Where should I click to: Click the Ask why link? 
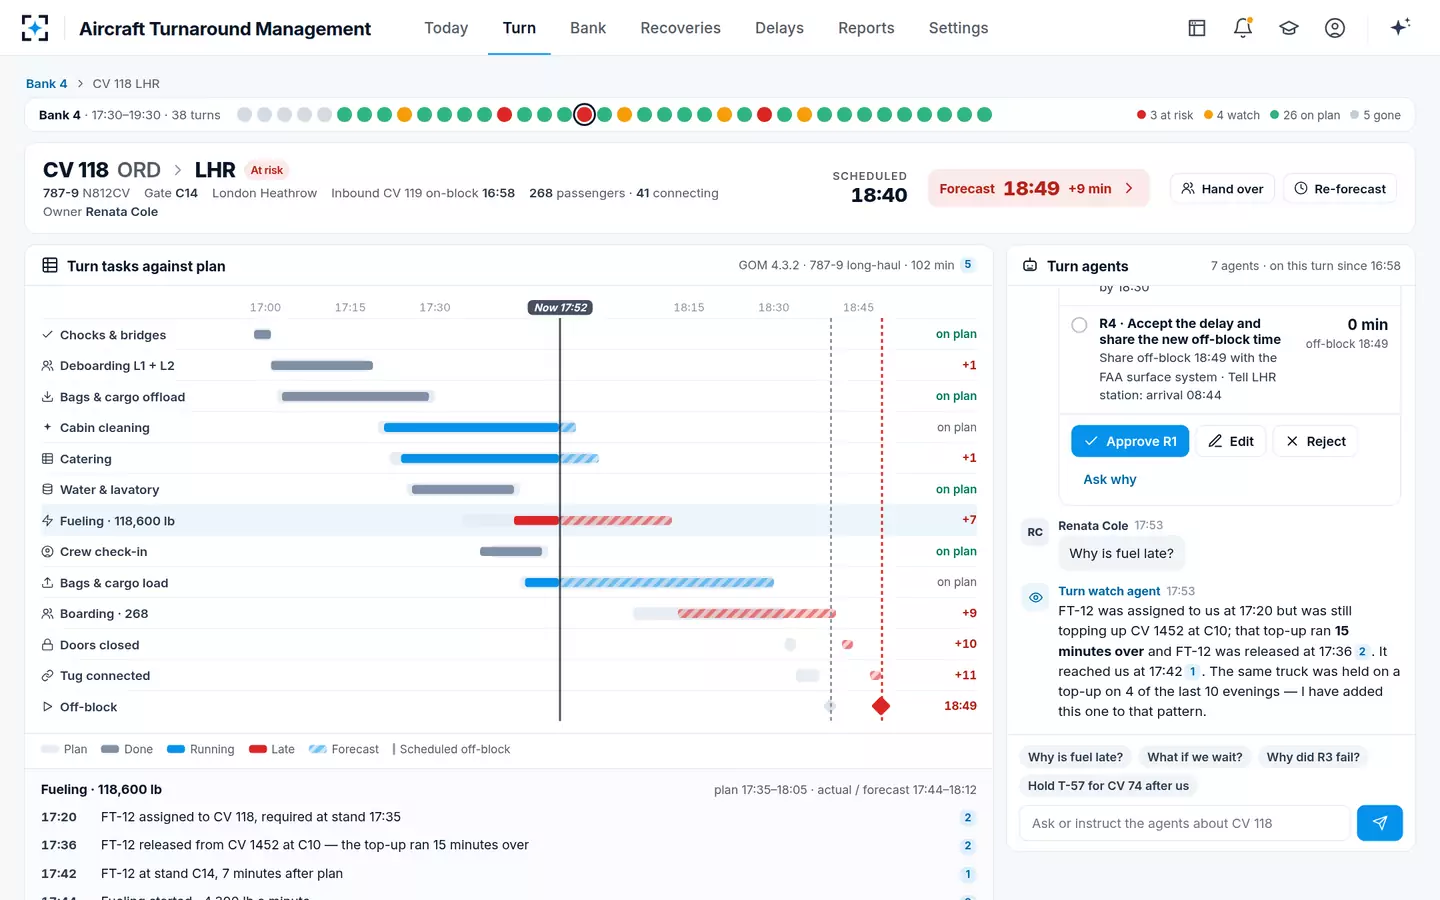(1110, 480)
